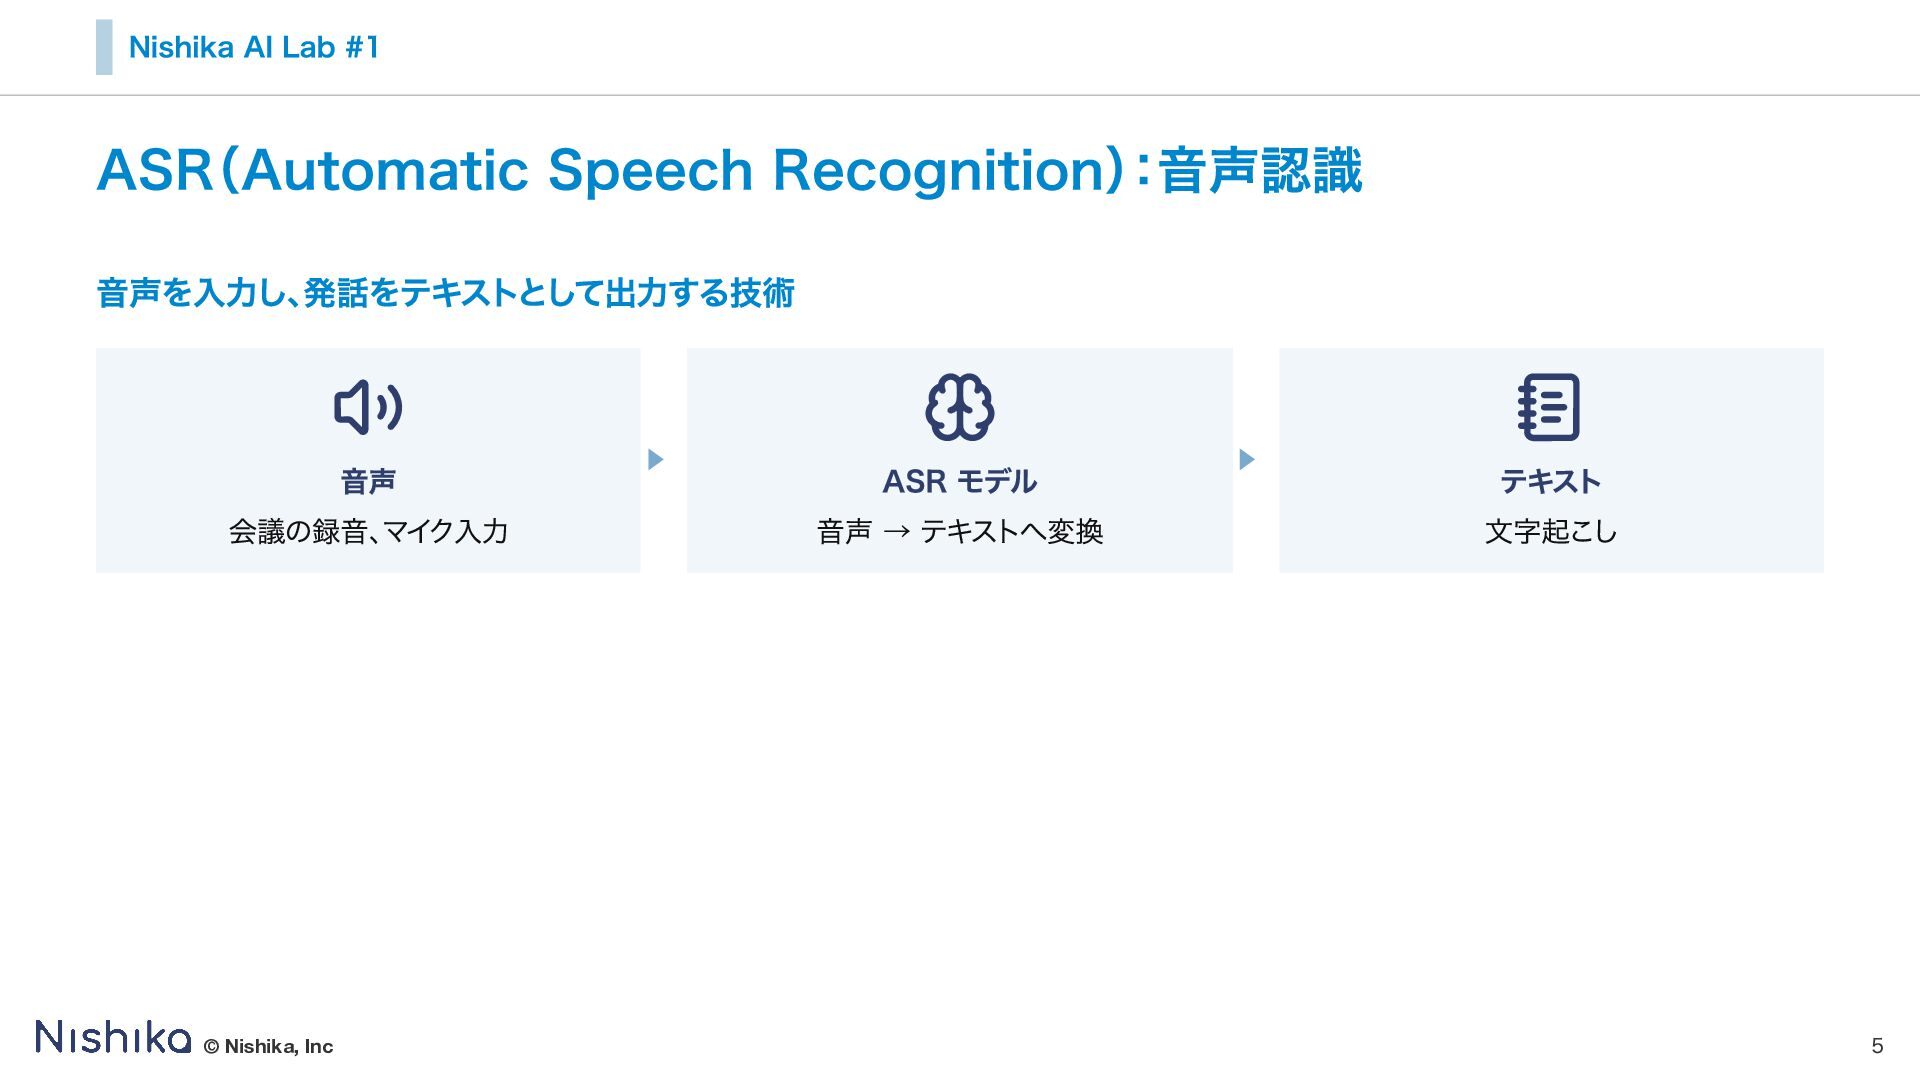Select the ASR モデル card heading
This screenshot has width=1920, height=1080.
point(959,482)
